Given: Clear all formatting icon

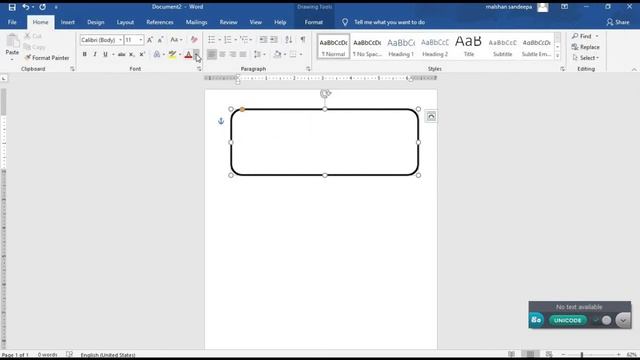Looking at the screenshot, I should (x=194, y=40).
